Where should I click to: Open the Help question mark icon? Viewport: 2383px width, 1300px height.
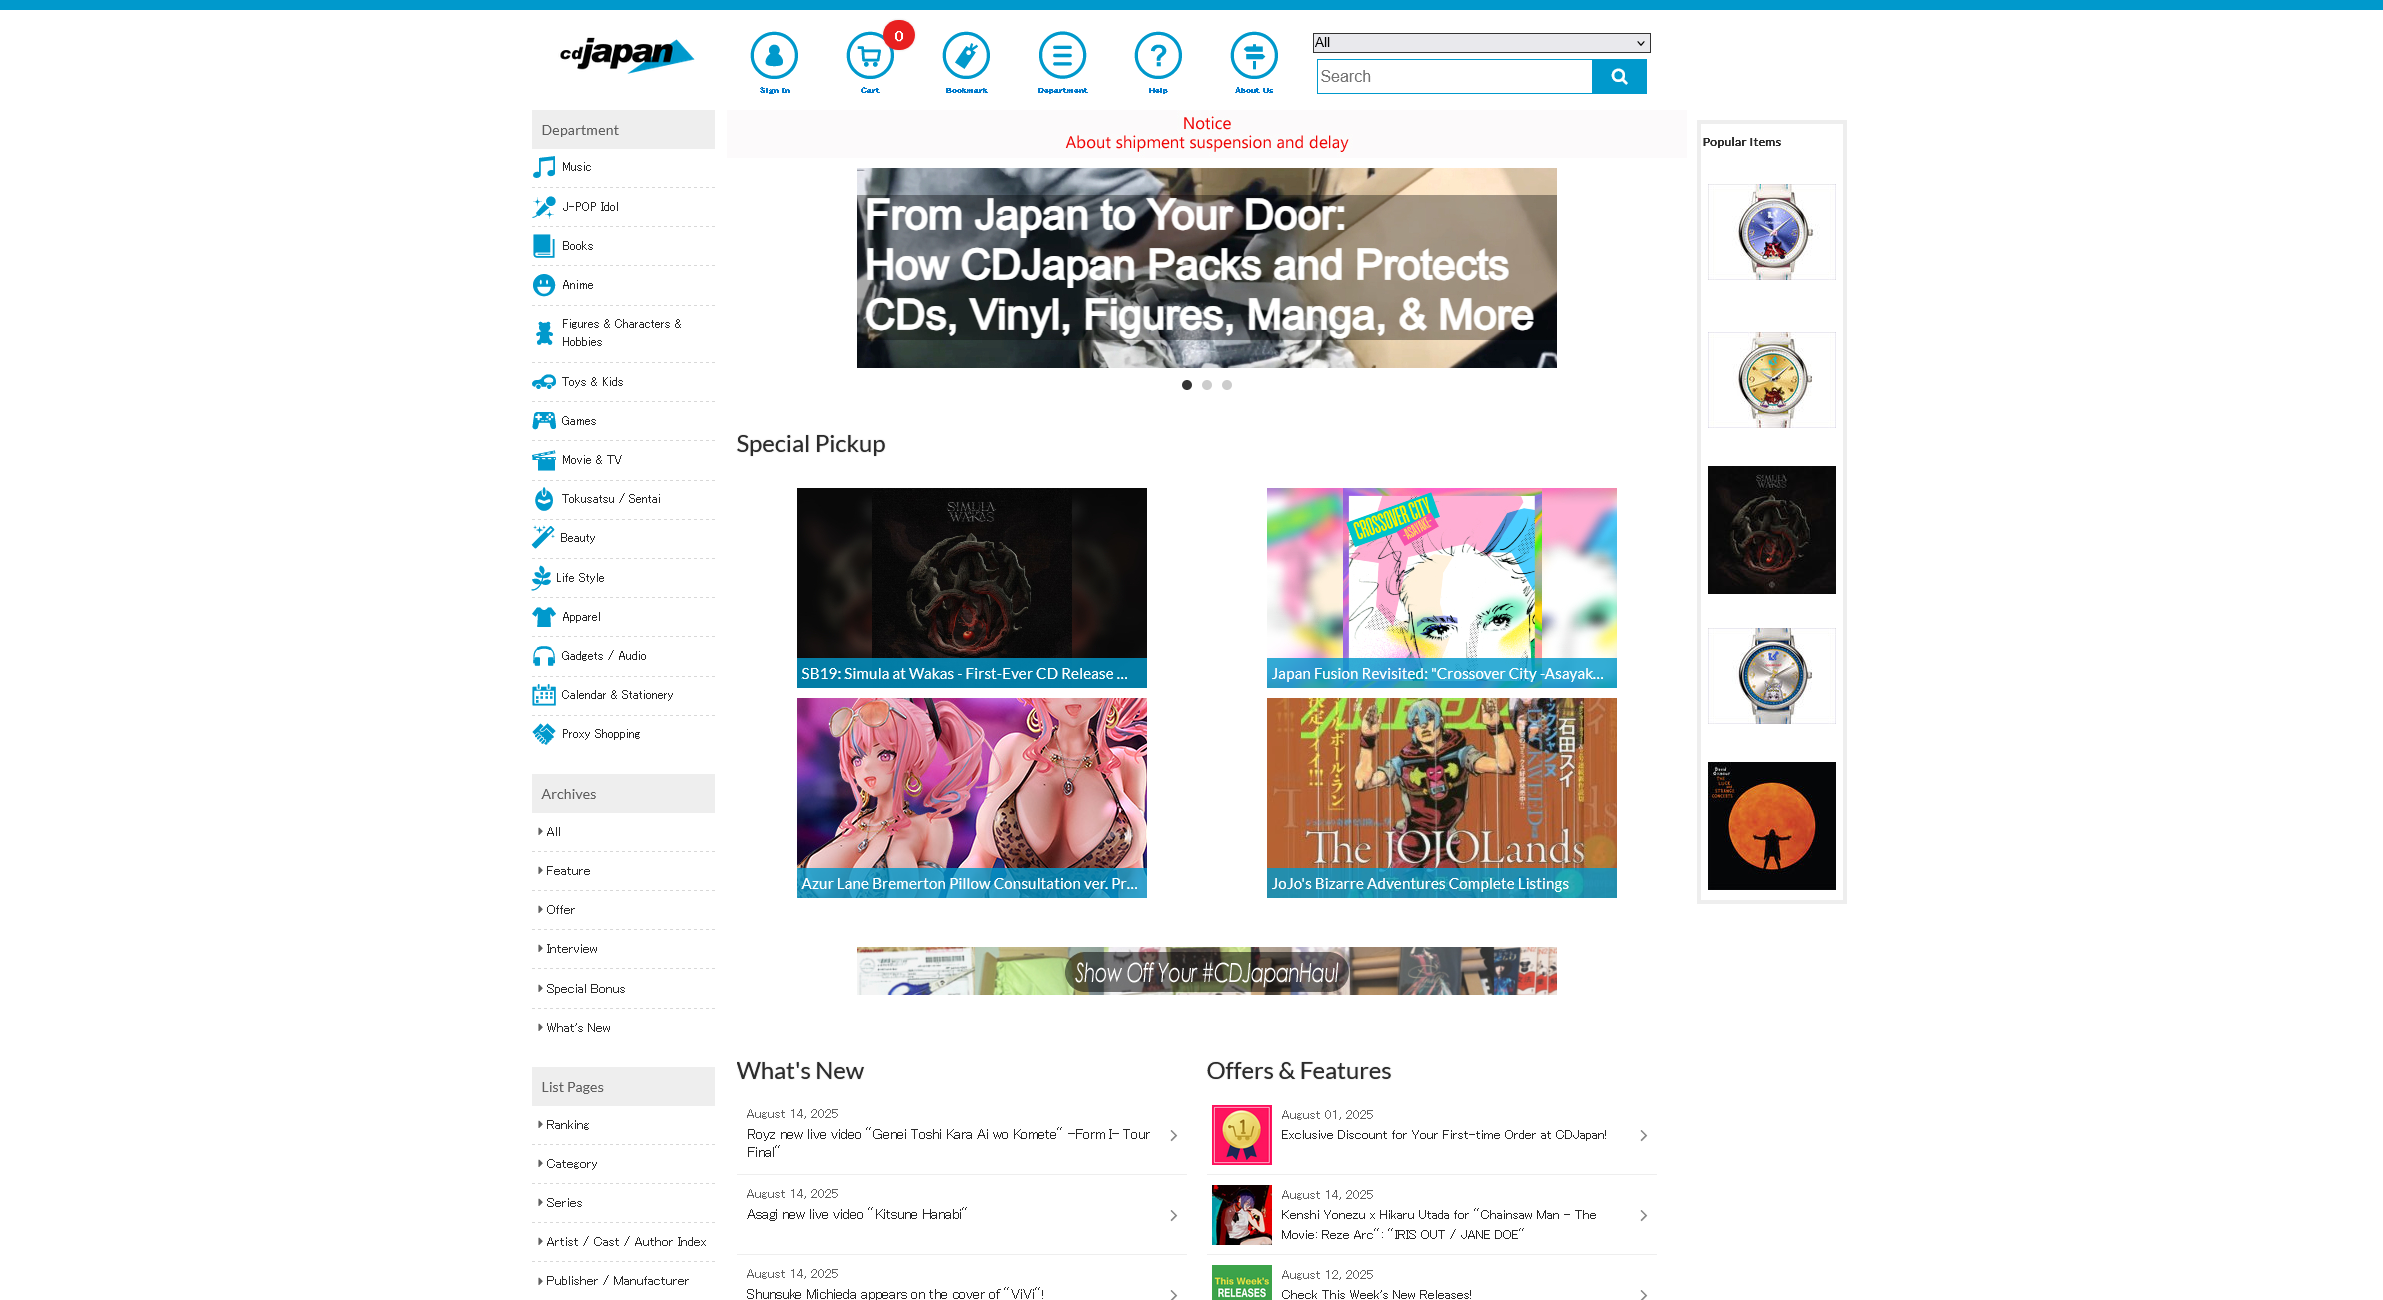1158,56
